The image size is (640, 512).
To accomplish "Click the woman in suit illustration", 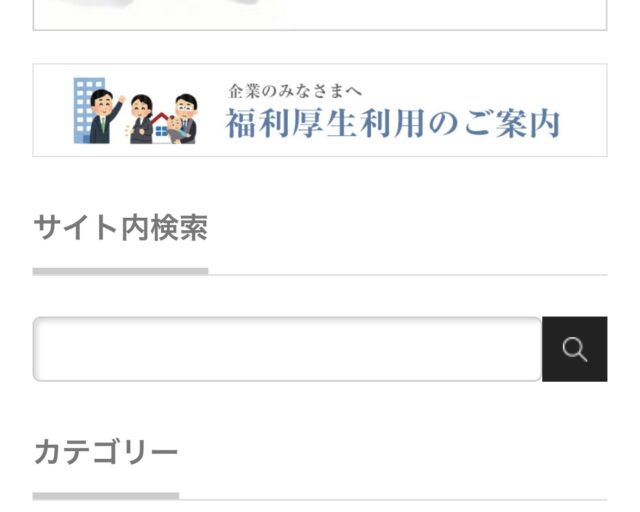I will point(141,119).
